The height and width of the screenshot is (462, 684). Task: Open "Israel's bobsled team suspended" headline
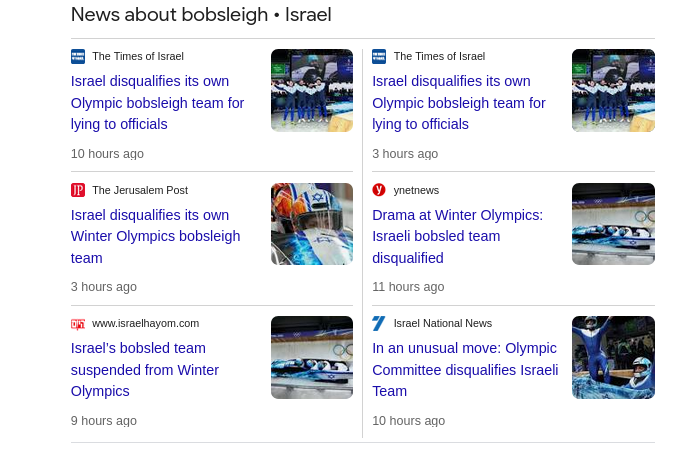144,370
